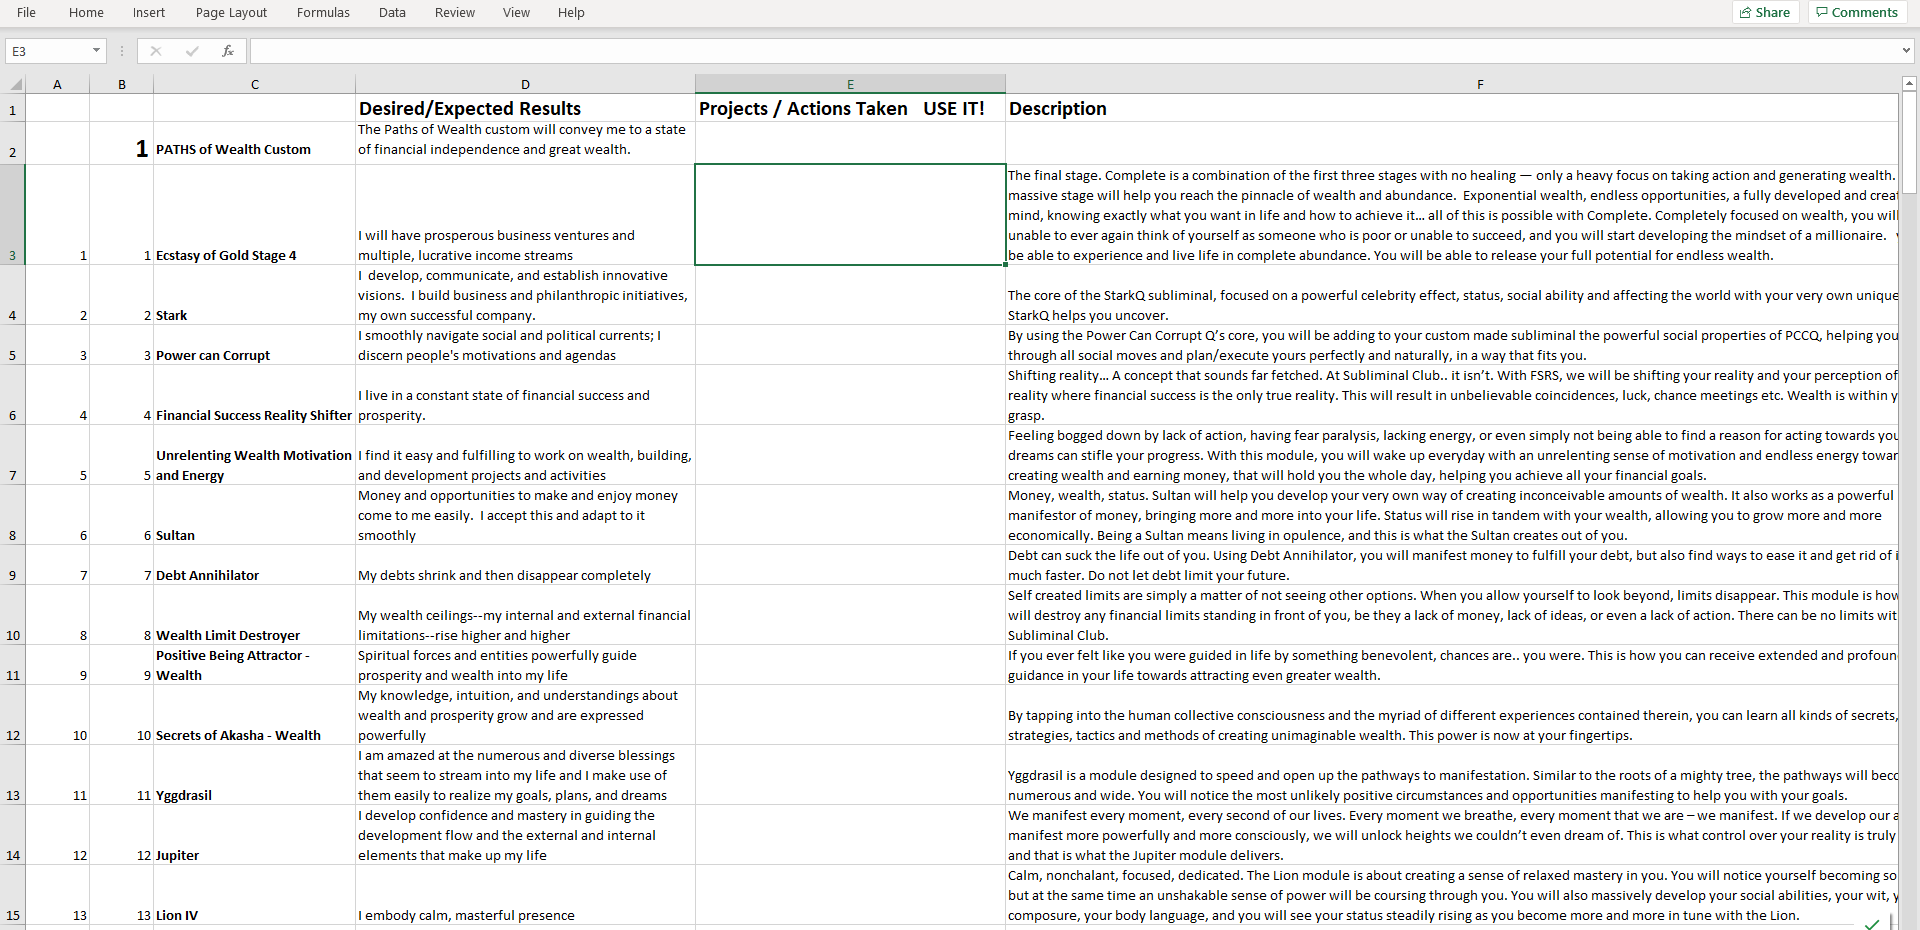Select column C header

[254, 84]
